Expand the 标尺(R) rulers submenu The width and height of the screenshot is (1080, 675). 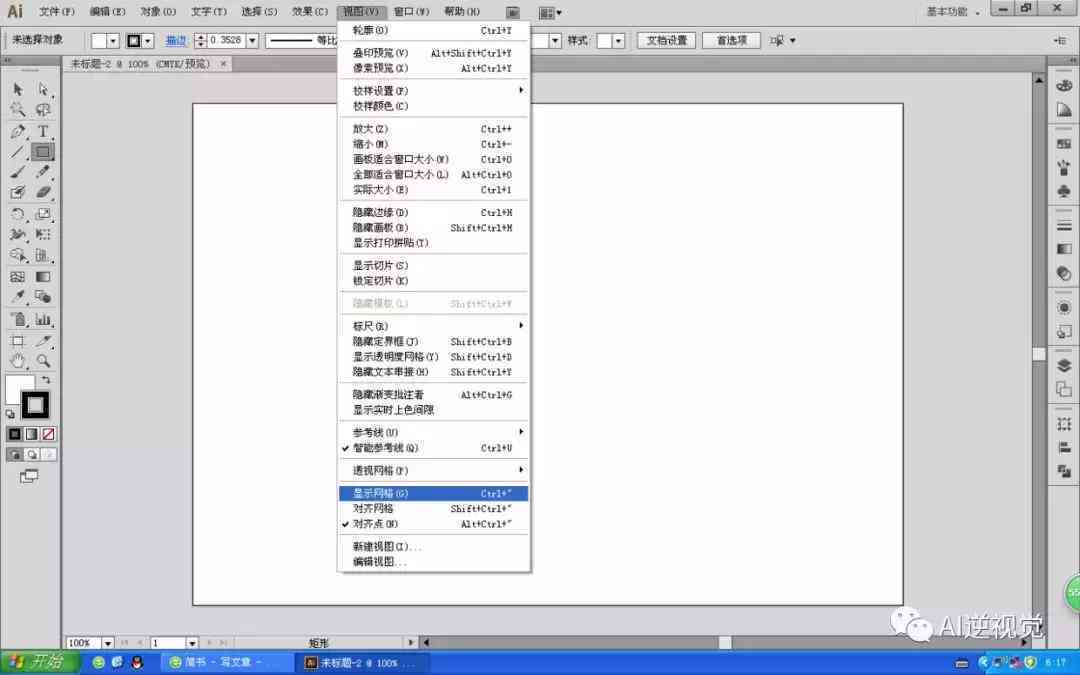coord(433,326)
